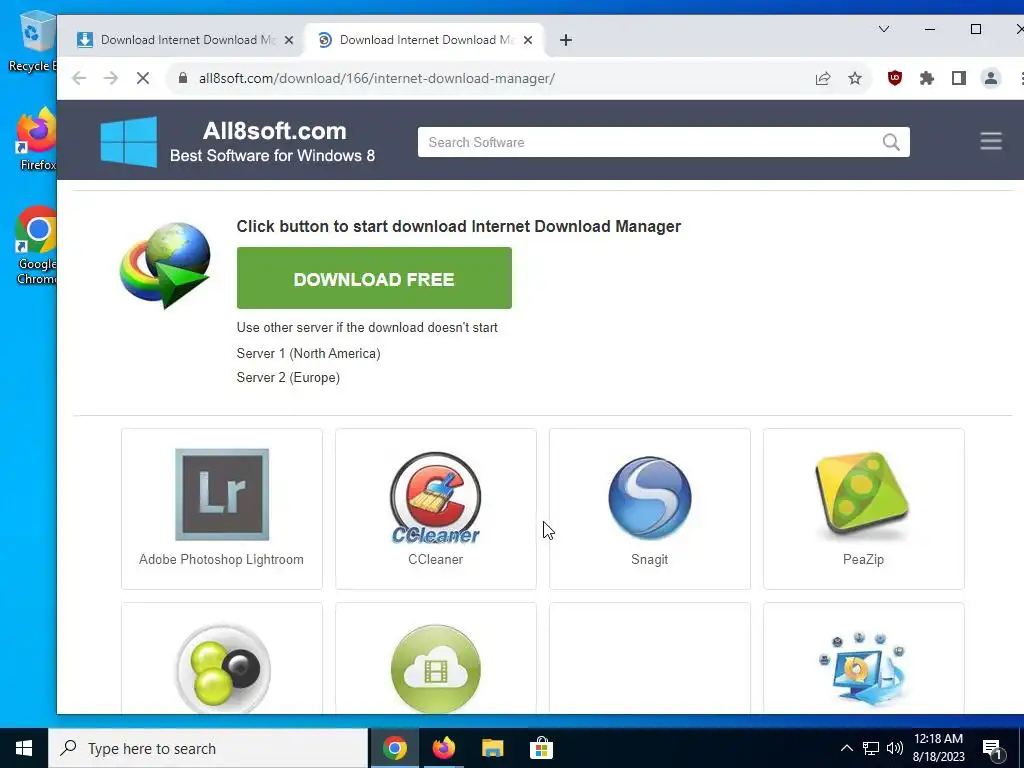Open a new browser tab

[x=566, y=40]
